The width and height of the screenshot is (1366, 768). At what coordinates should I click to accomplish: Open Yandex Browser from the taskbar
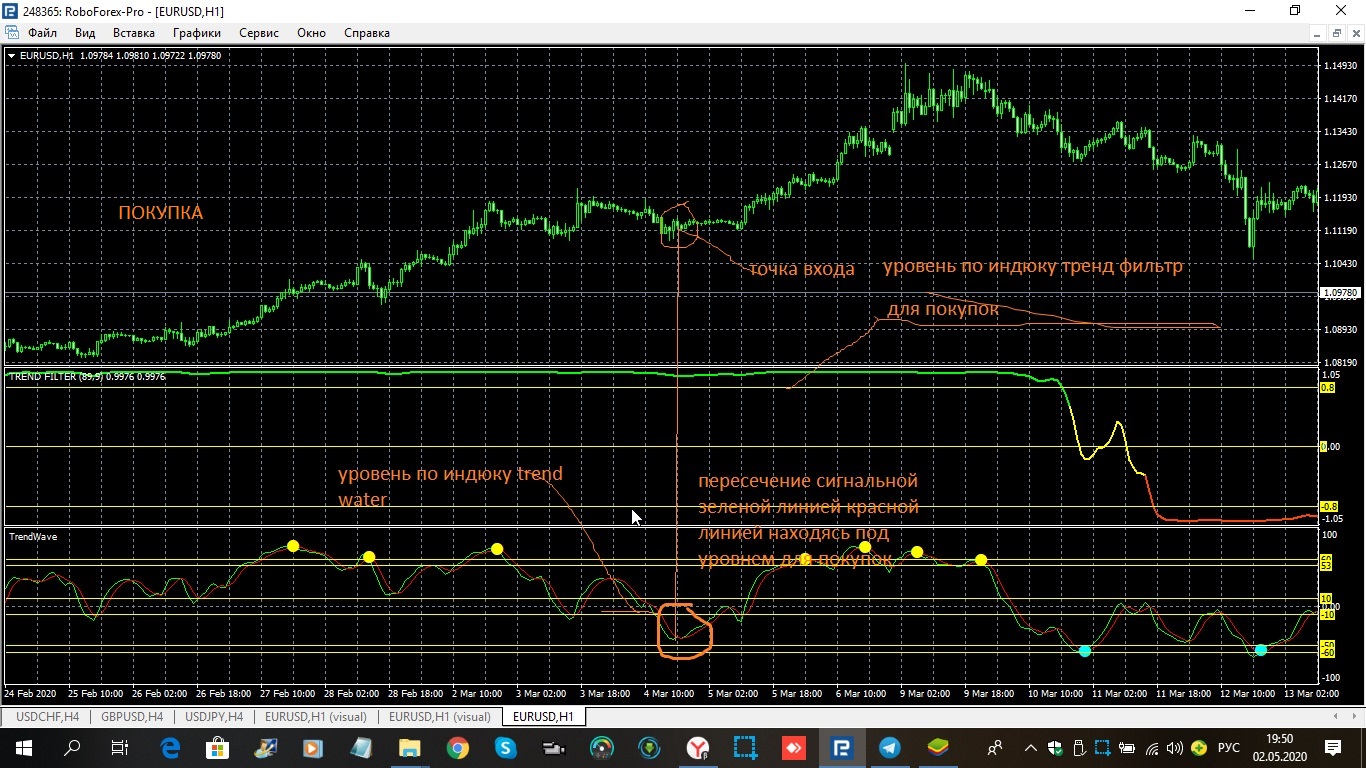pyautogui.click(x=697, y=747)
